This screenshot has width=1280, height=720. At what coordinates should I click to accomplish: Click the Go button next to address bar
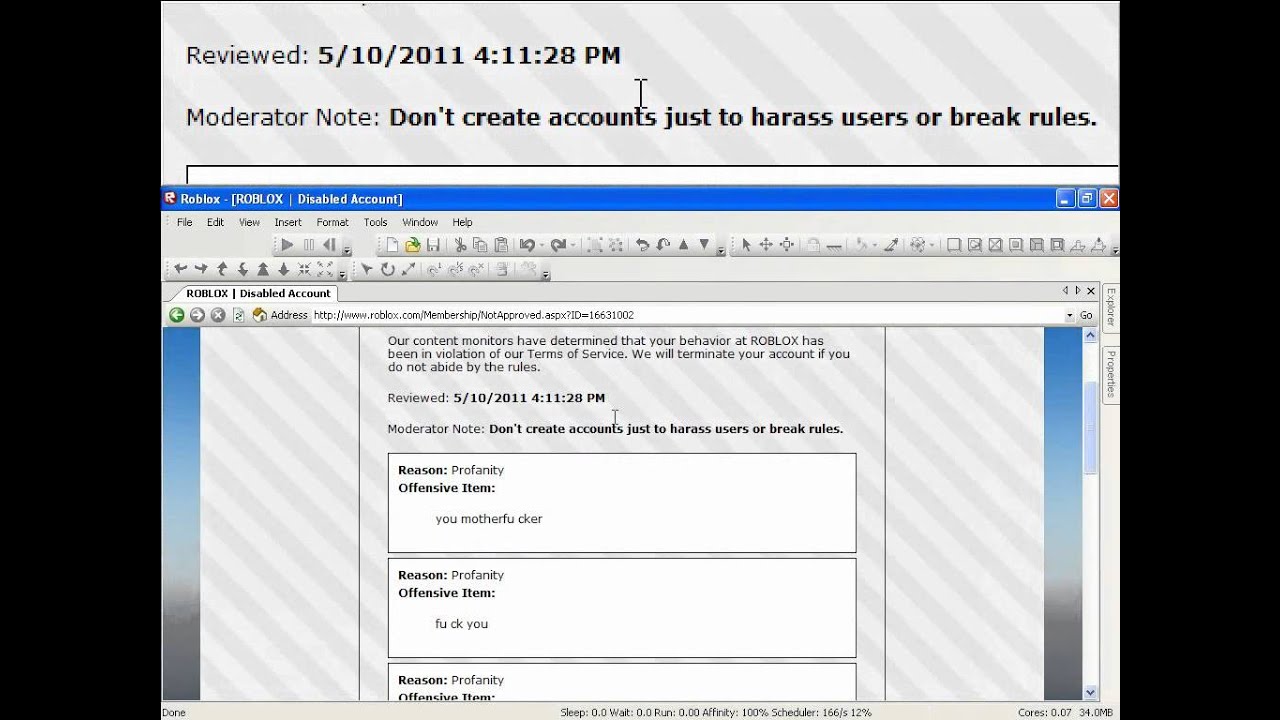pos(1086,315)
